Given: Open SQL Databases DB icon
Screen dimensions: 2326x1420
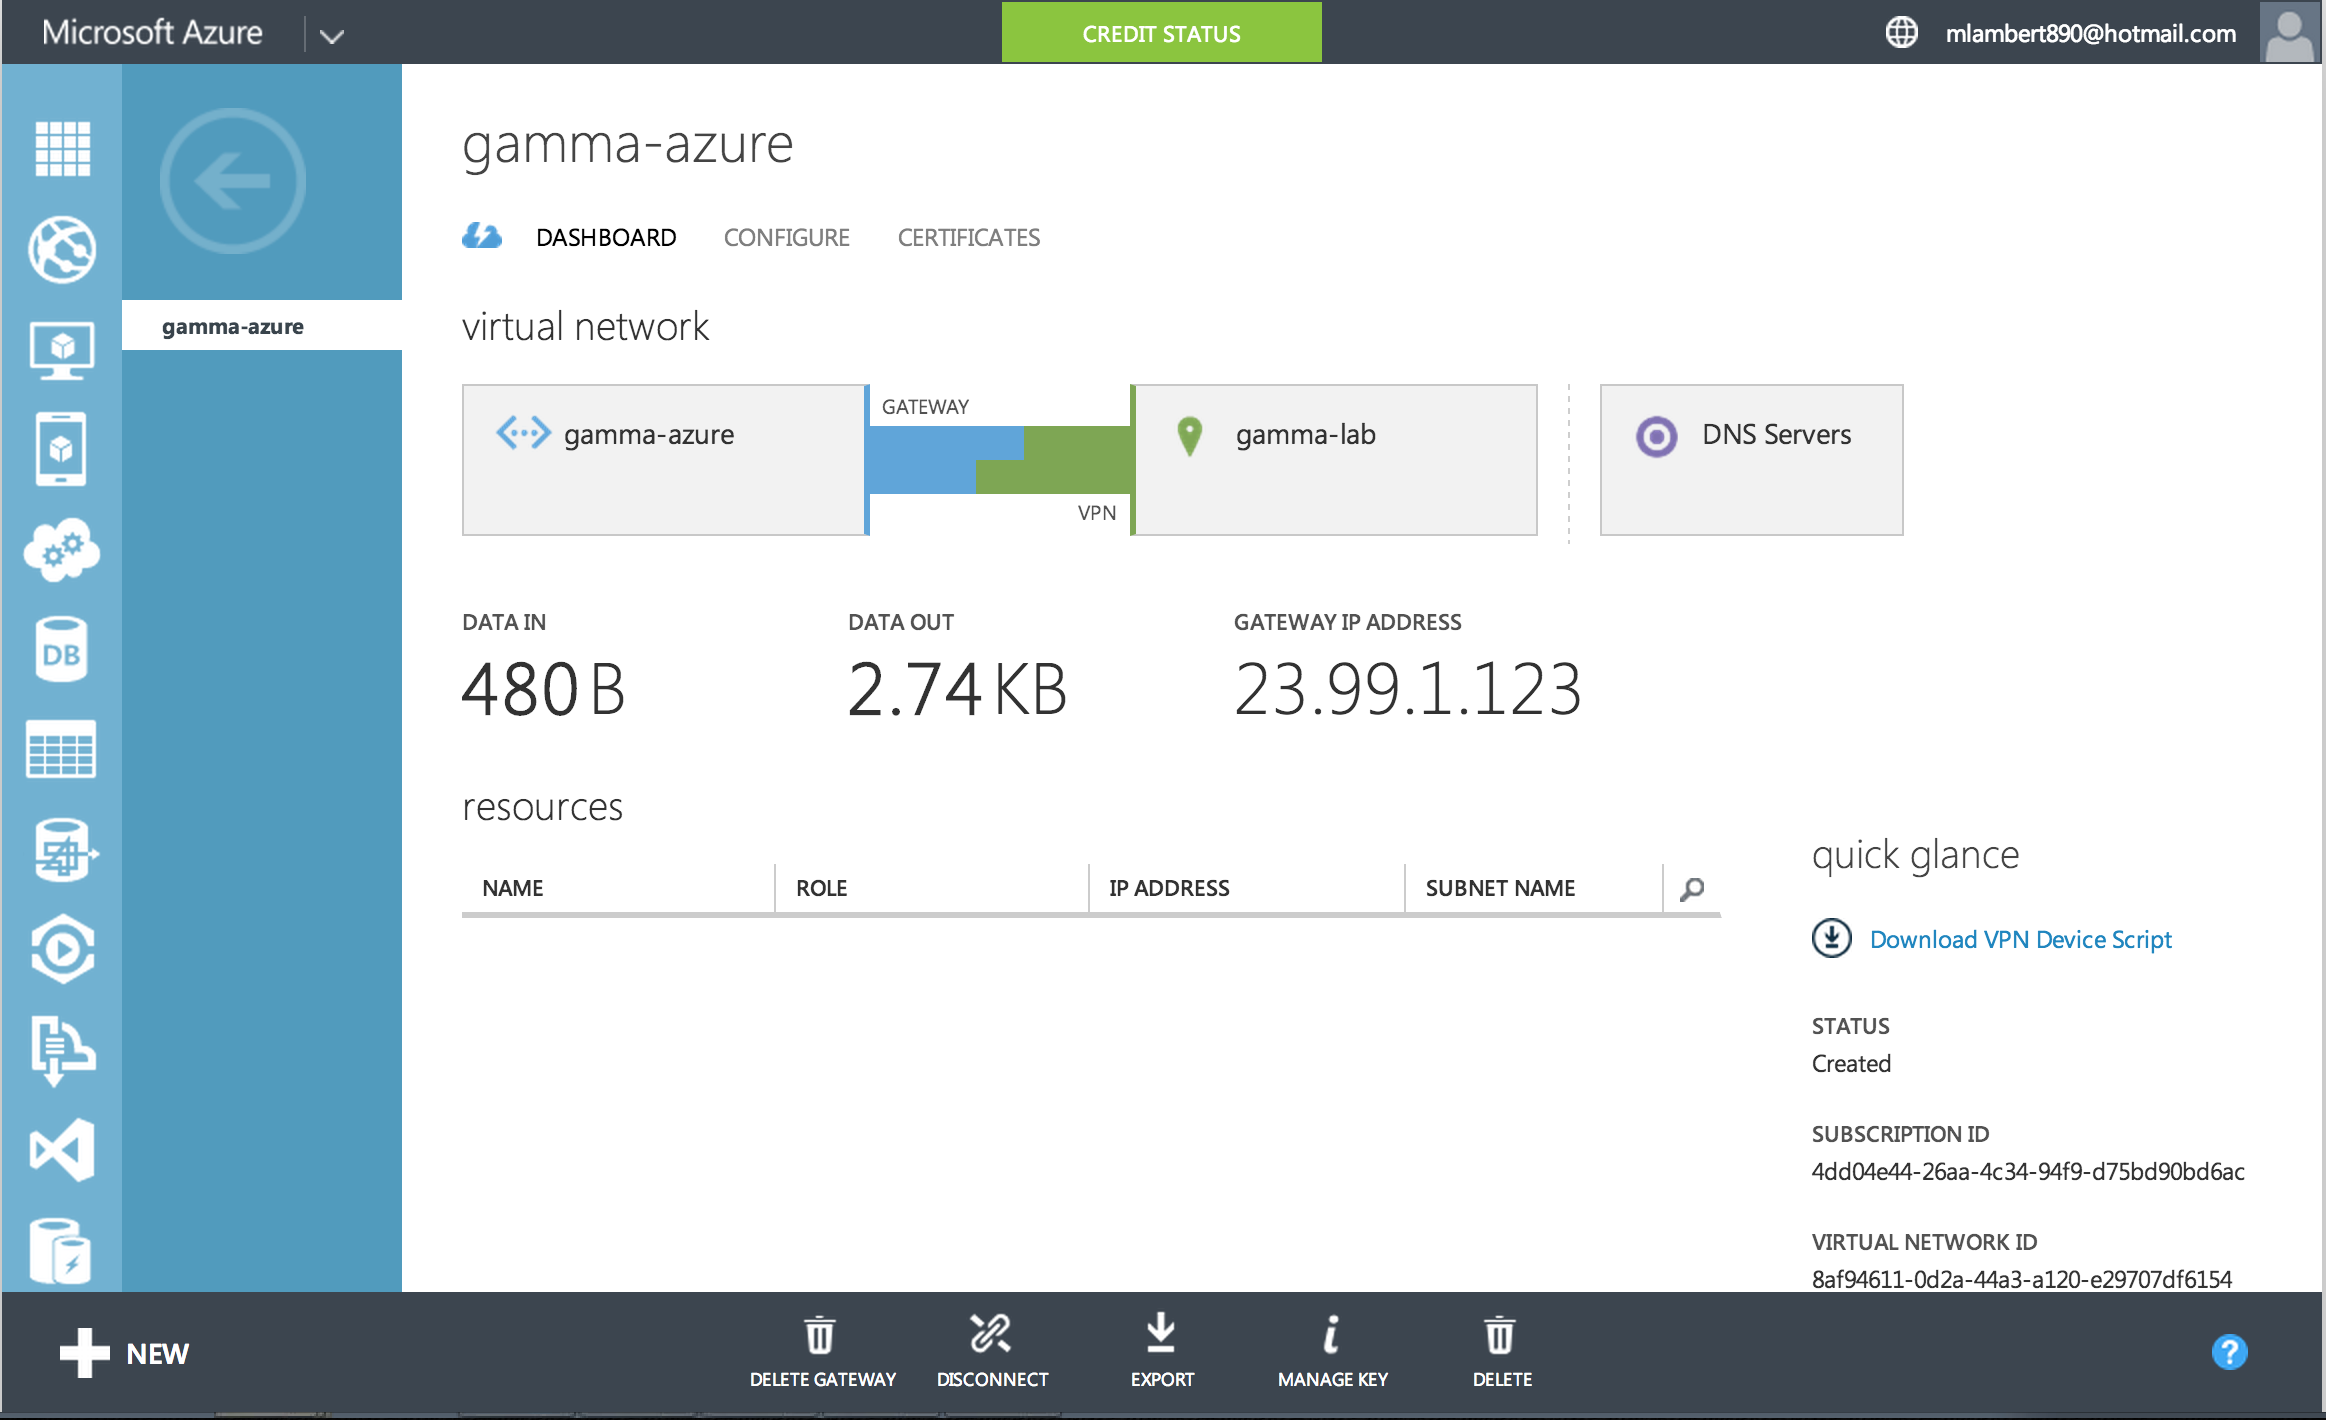Looking at the screenshot, I should 62,651.
